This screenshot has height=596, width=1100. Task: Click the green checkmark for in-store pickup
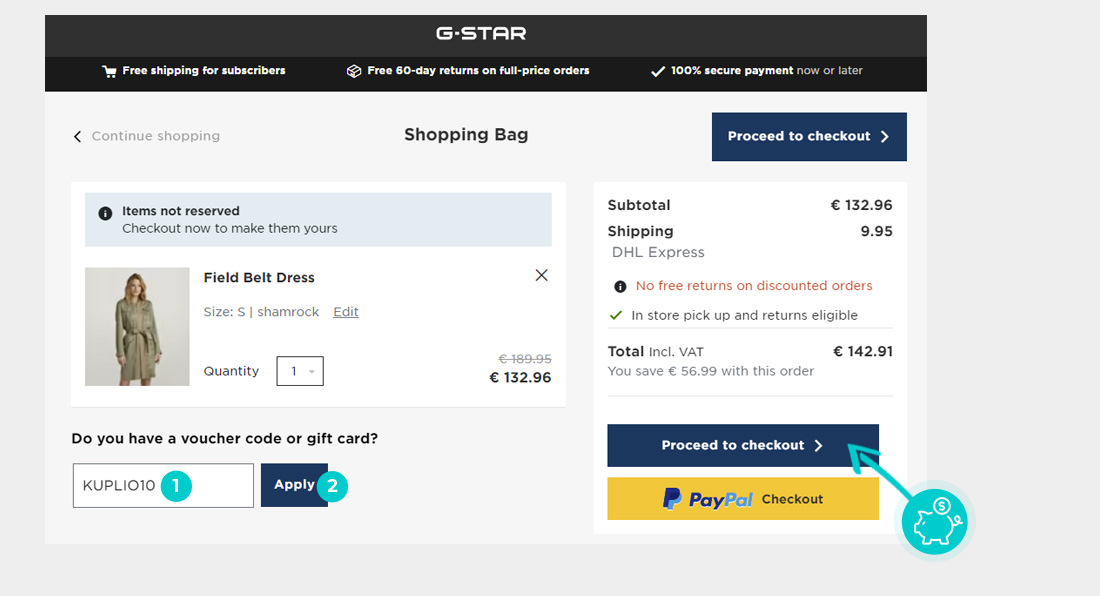coord(617,315)
